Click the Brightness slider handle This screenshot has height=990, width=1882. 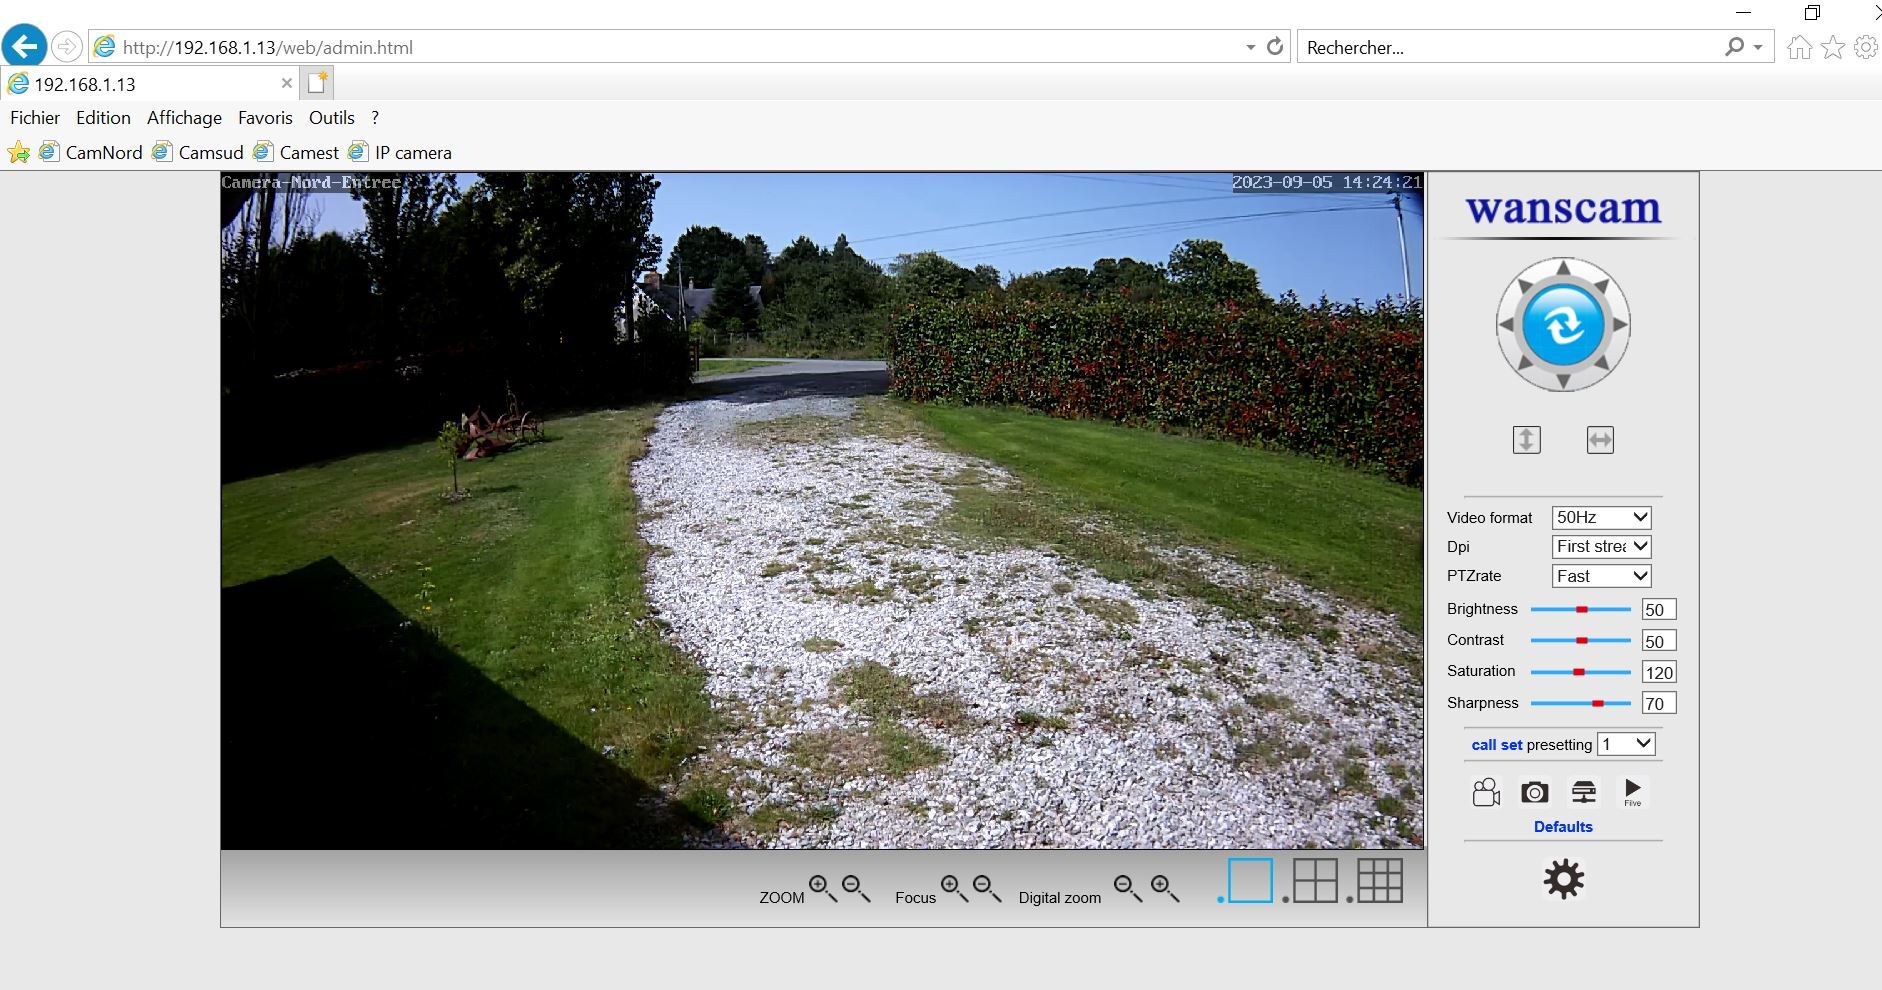pyautogui.click(x=1581, y=609)
